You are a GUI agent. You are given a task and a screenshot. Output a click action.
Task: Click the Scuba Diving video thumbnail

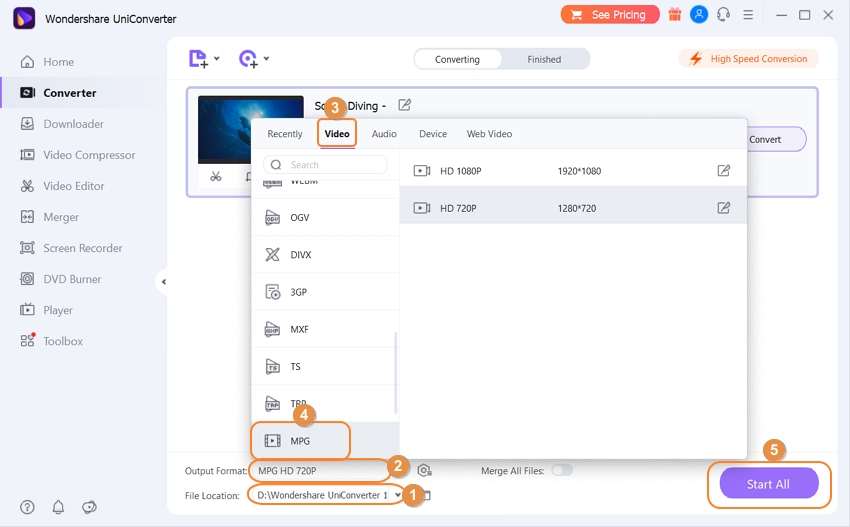pos(250,130)
